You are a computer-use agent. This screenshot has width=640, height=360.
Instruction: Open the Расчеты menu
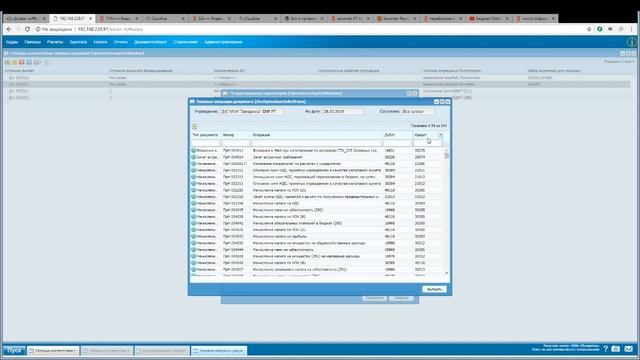click(x=55, y=42)
